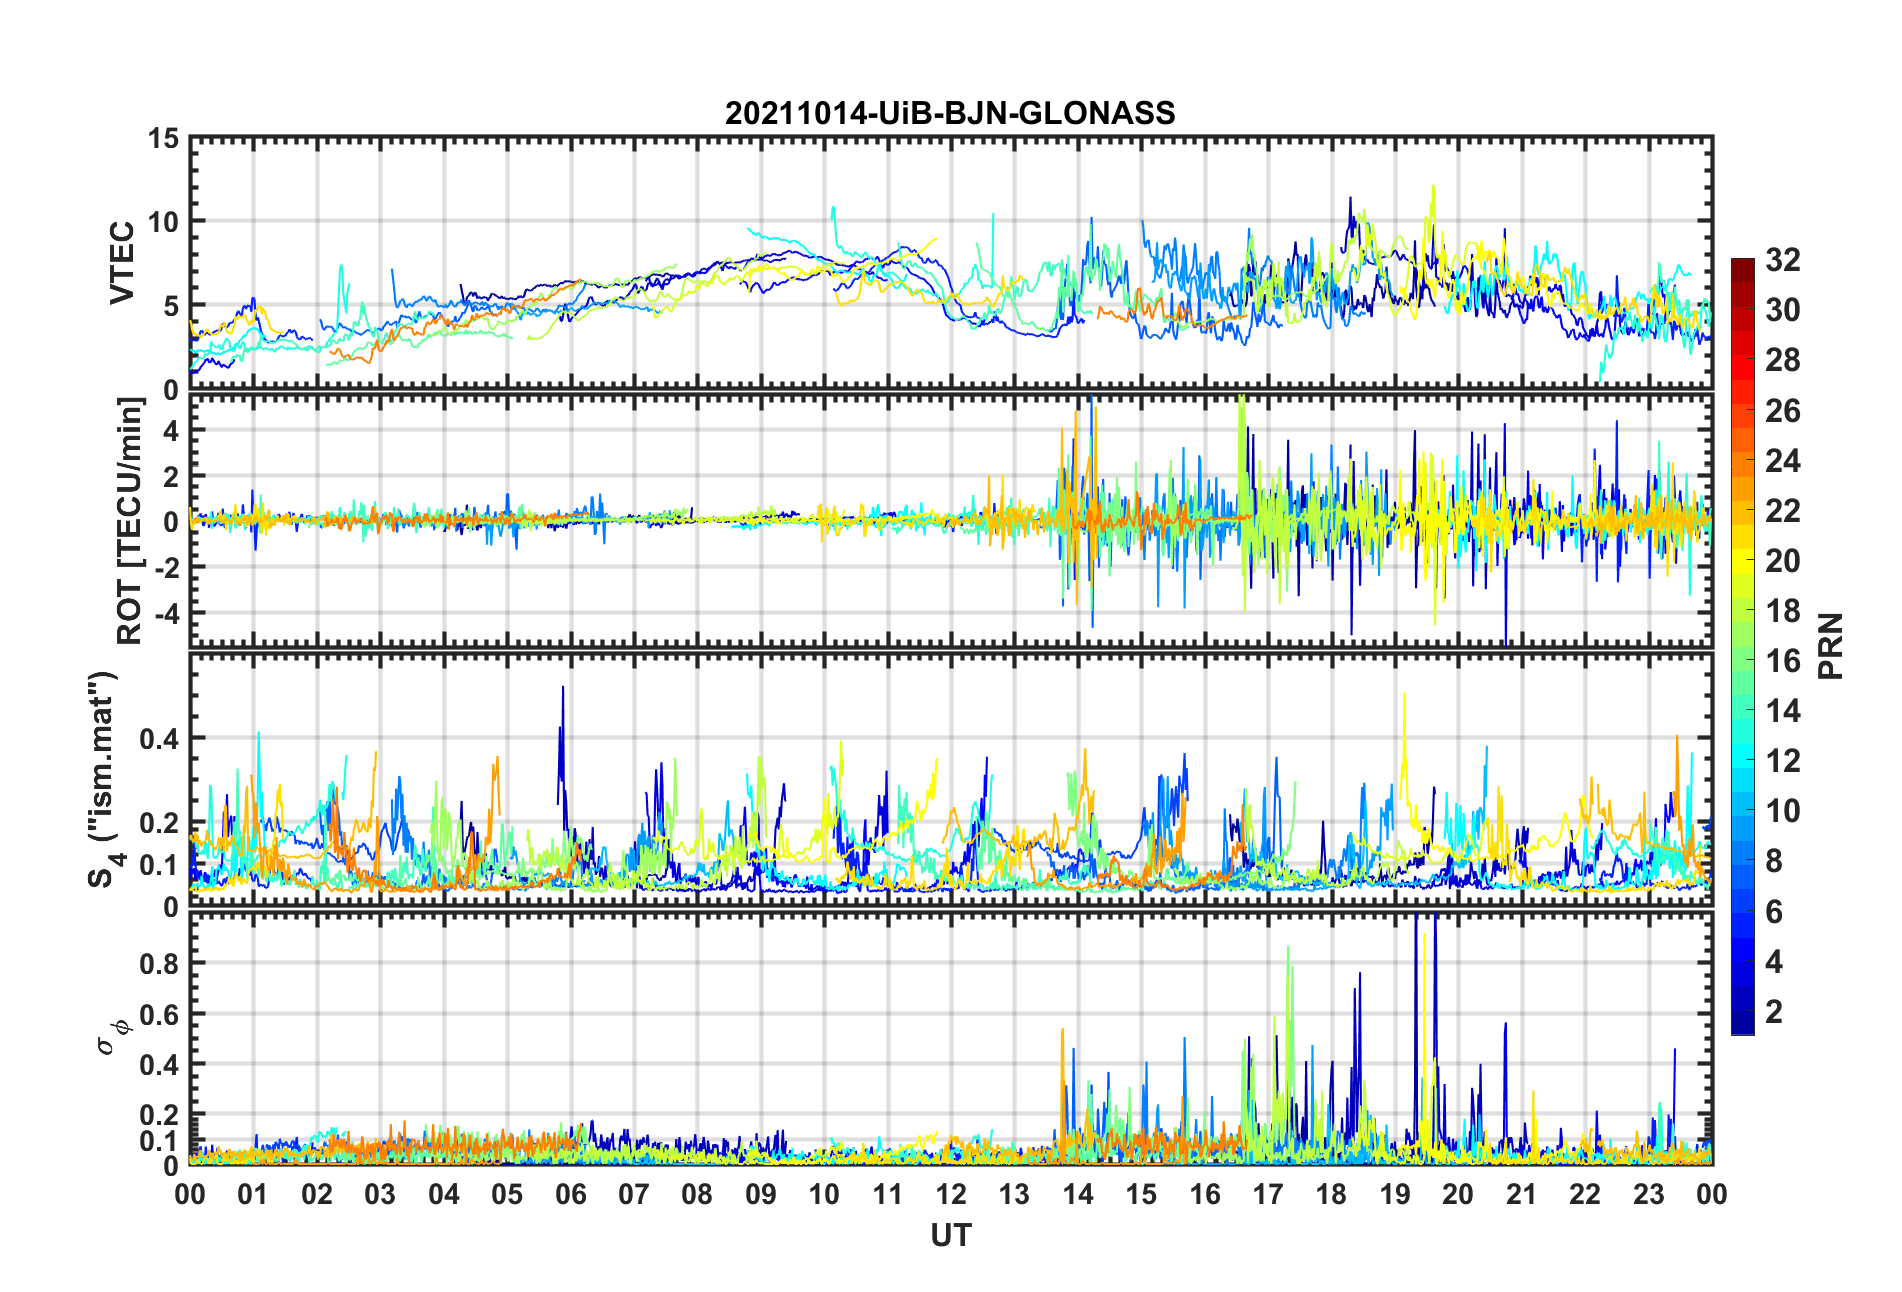Screen dimensions: 1902x1292
Task: Click colorbar tick label 20
Action: 1783,561
